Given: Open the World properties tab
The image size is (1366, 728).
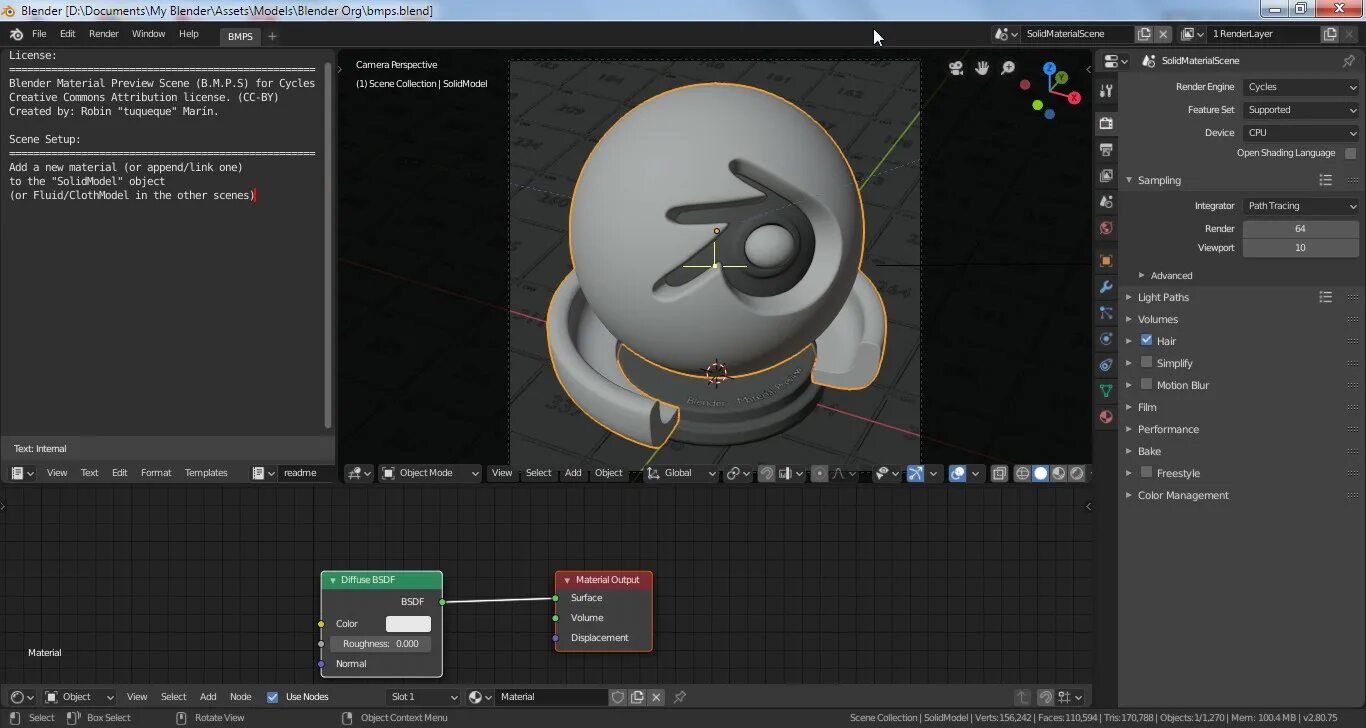Looking at the screenshot, I should point(1106,227).
